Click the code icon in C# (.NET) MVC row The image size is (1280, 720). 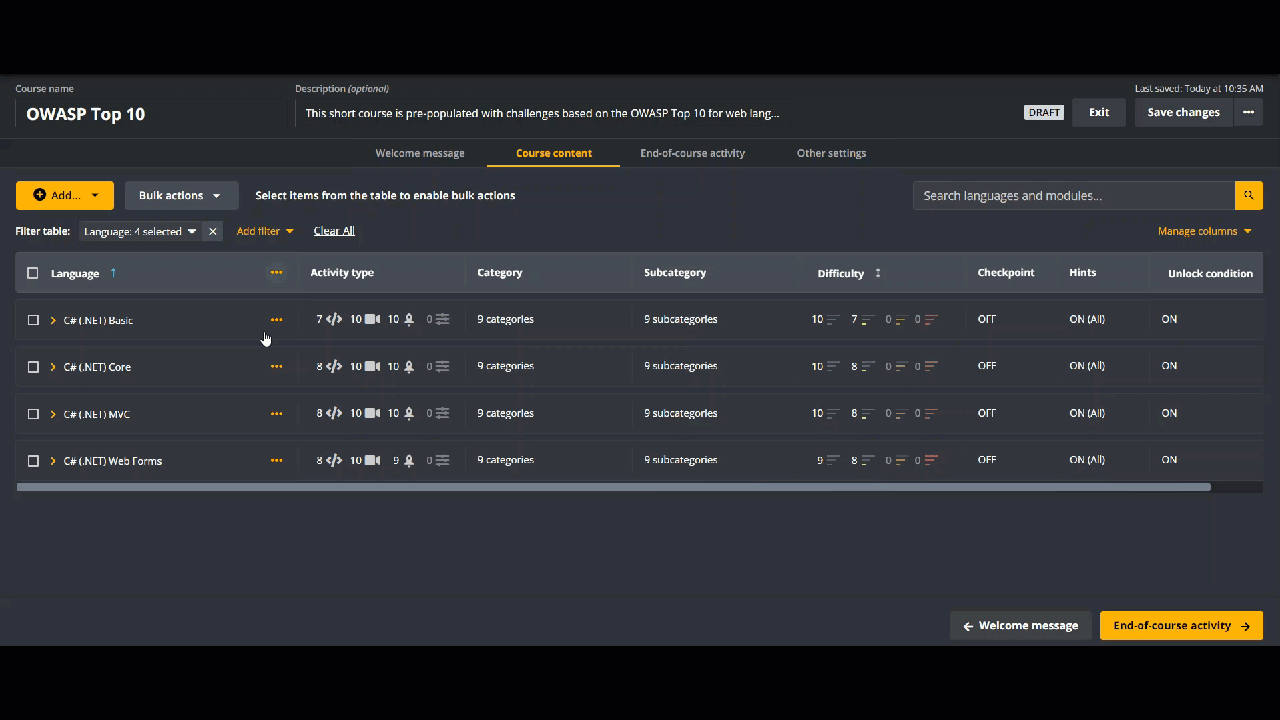(334, 414)
